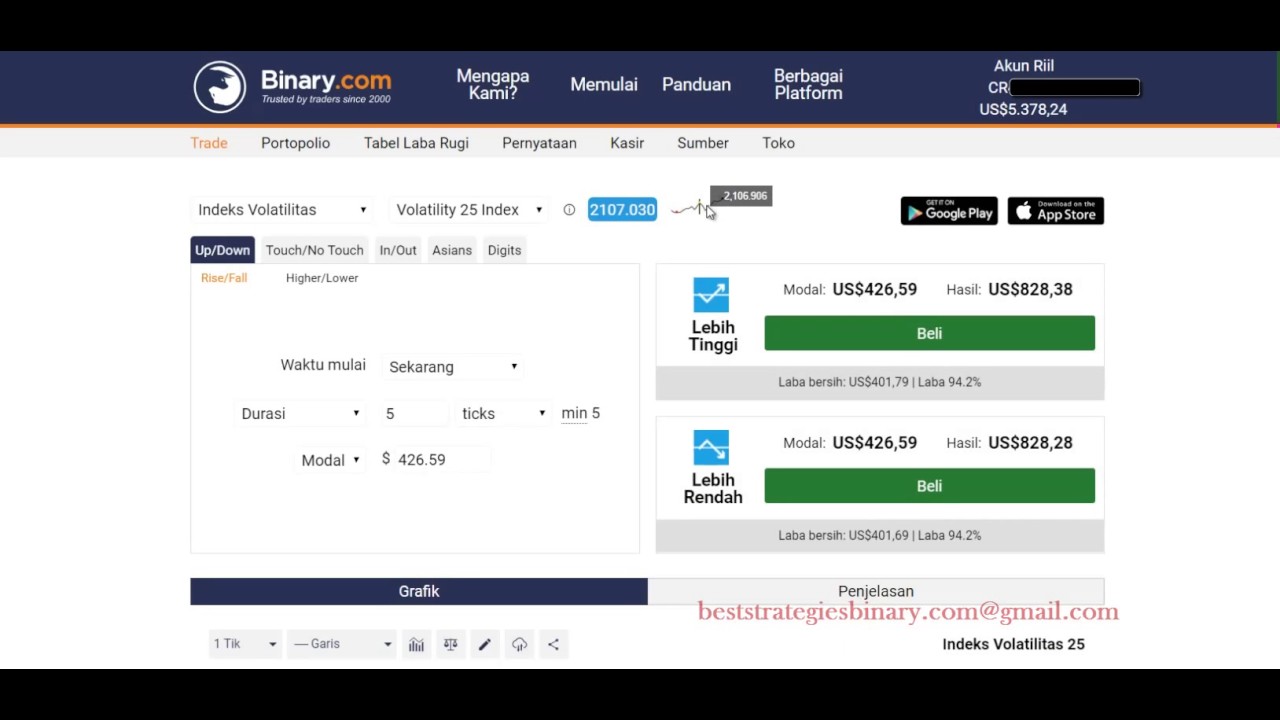Click the Binary.com logo
Image resolution: width=1280 pixels, height=720 pixels.
point(292,86)
